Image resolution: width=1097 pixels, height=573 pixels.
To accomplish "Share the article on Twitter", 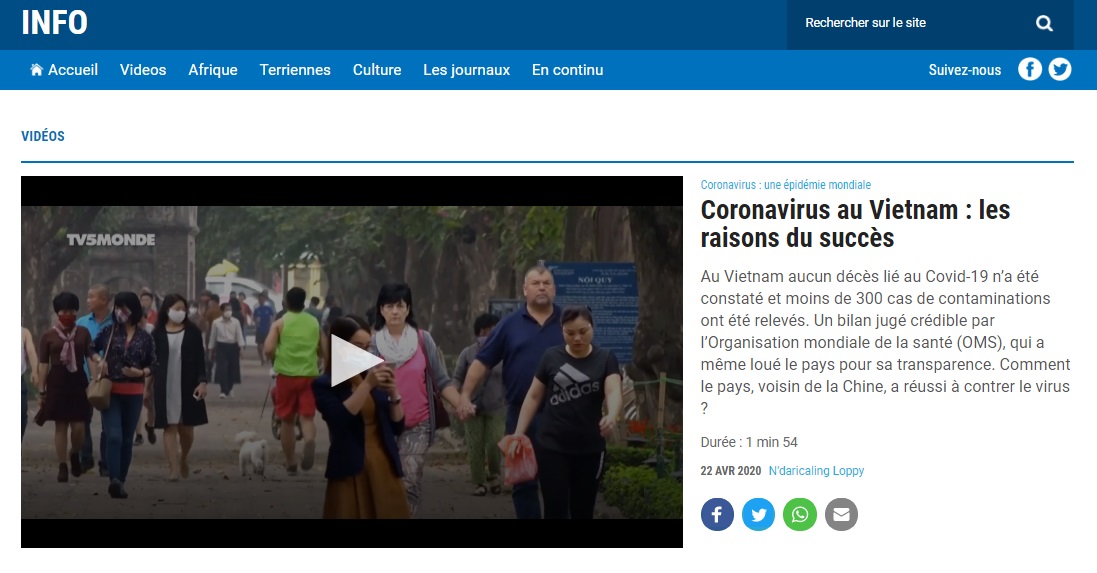I will pyautogui.click(x=758, y=515).
